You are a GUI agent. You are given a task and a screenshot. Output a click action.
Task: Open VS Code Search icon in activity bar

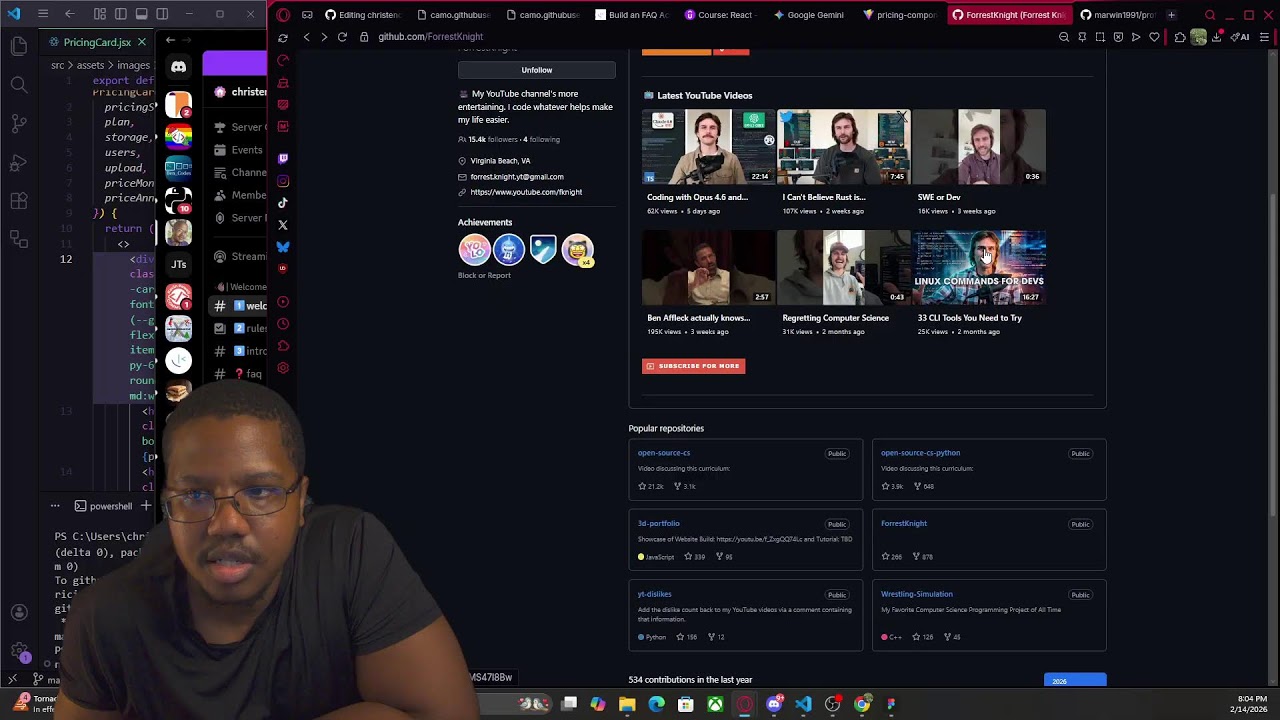19,85
